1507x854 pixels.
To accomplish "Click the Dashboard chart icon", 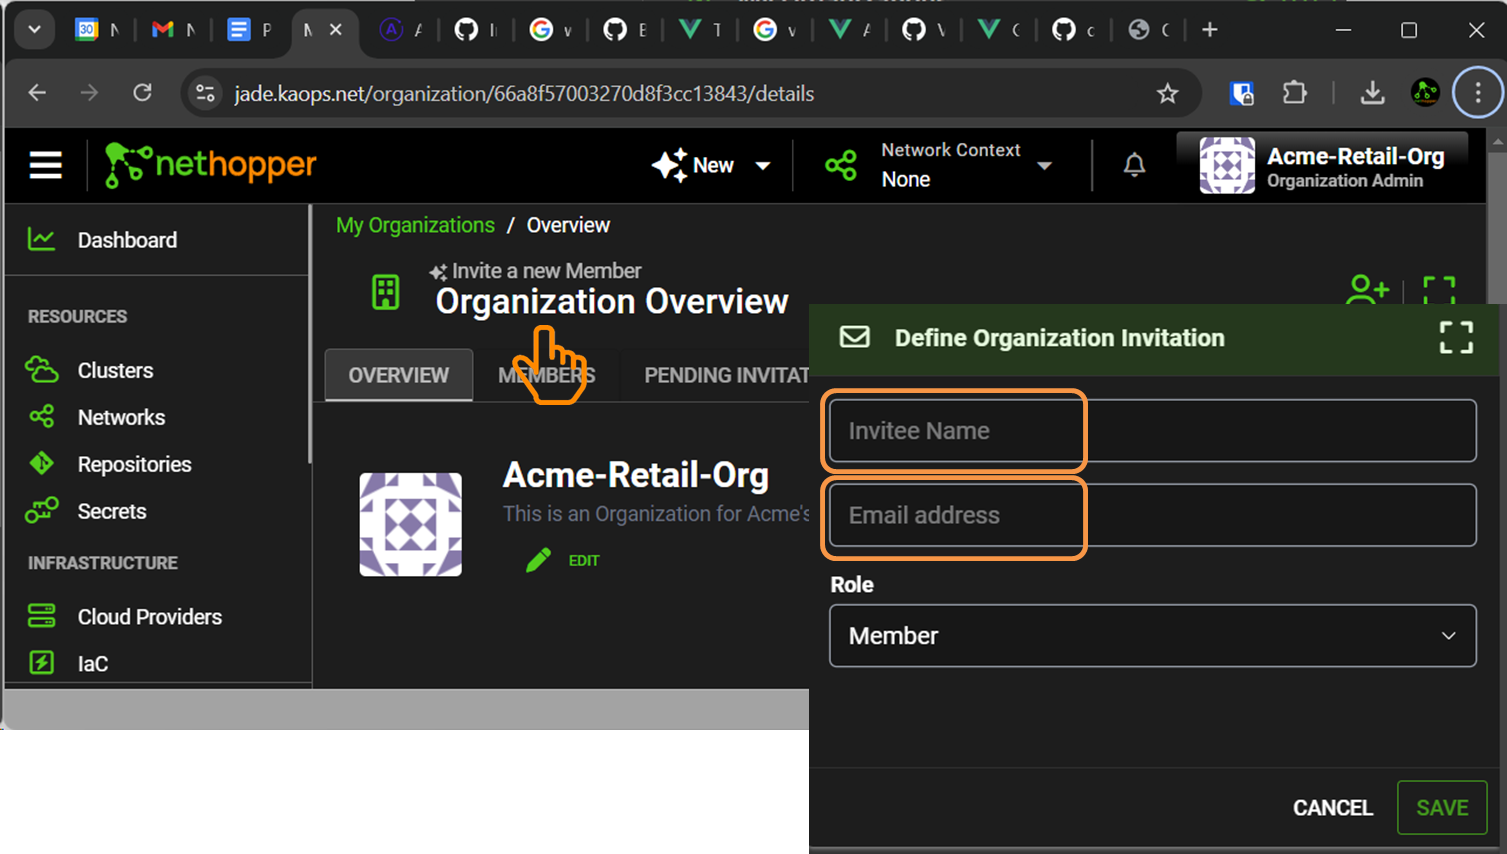I will (41, 239).
